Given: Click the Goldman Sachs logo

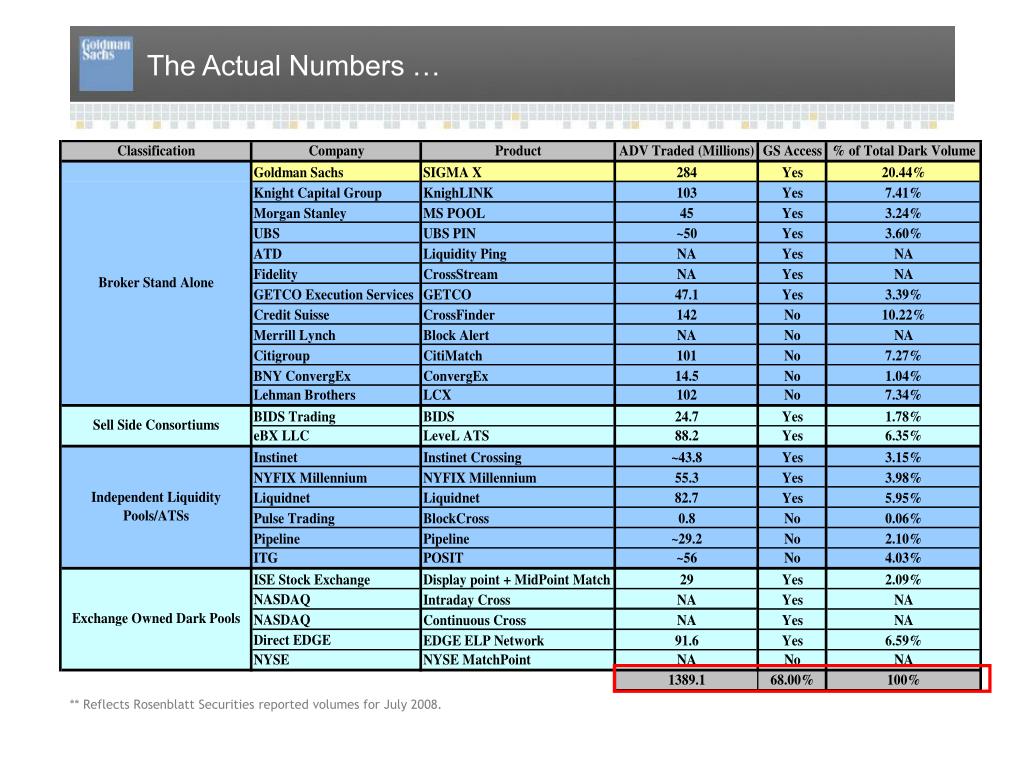Looking at the screenshot, I should [x=106, y=63].
